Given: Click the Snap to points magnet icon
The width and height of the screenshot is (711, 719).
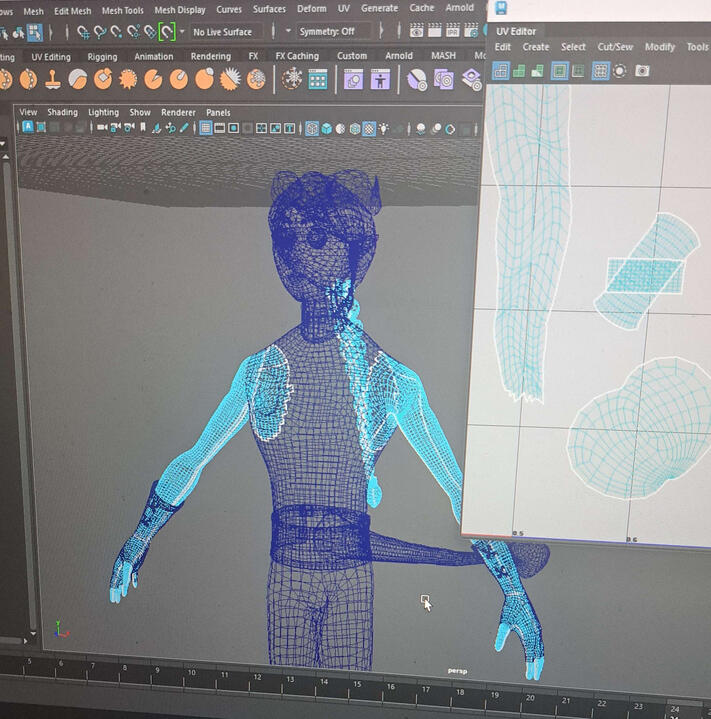Looking at the screenshot, I should (x=116, y=32).
